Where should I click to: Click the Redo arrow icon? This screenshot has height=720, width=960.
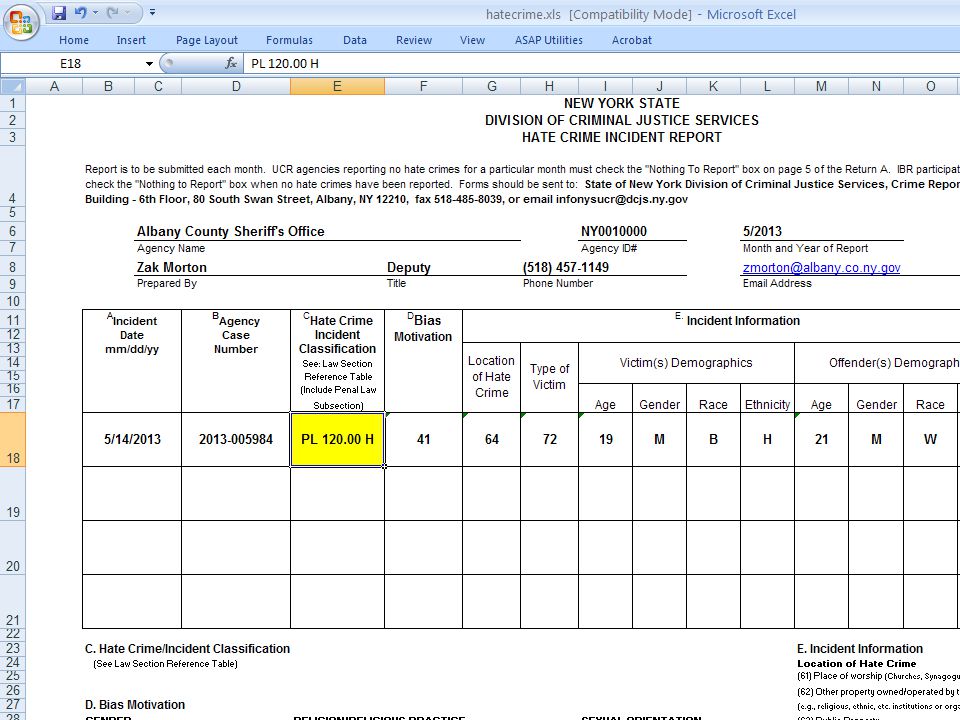[x=113, y=13]
